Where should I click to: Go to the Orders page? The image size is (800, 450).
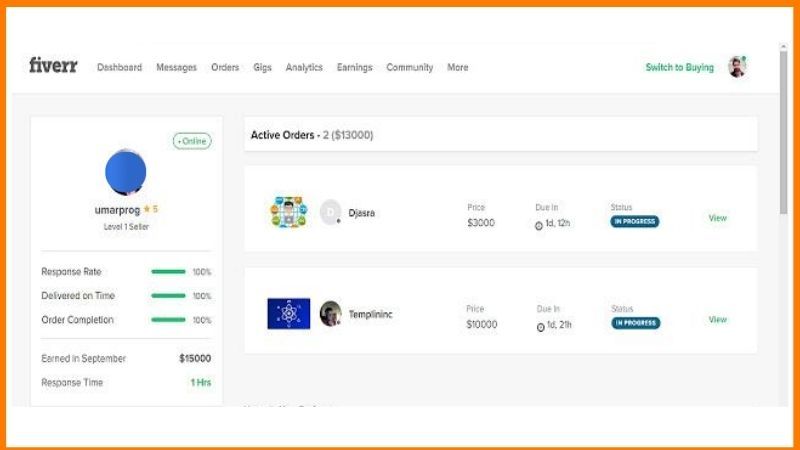coord(225,67)
